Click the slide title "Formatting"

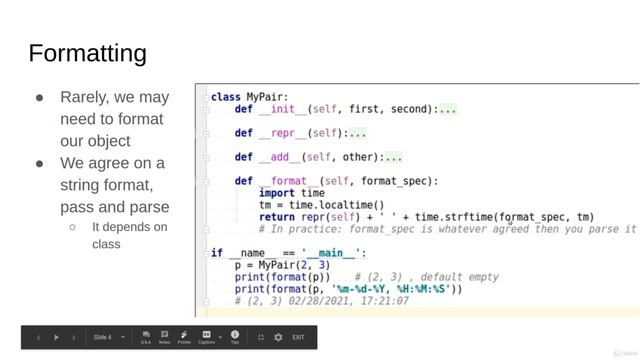coord(88,53)
